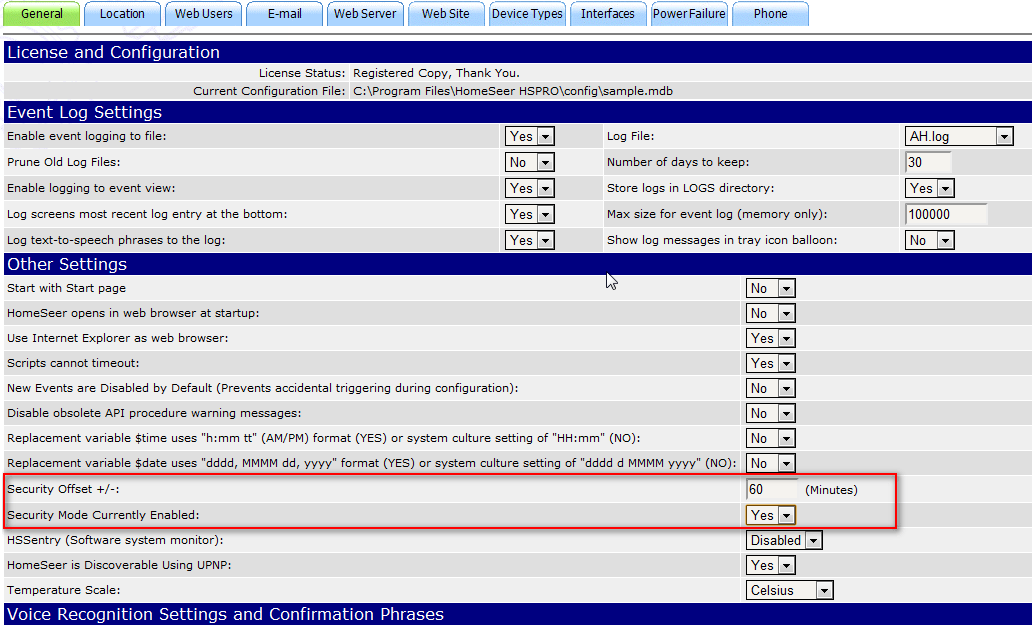Change the $date replacement variable format dropdown
The height and width of the screenshot is (626, 1032).
771,463
